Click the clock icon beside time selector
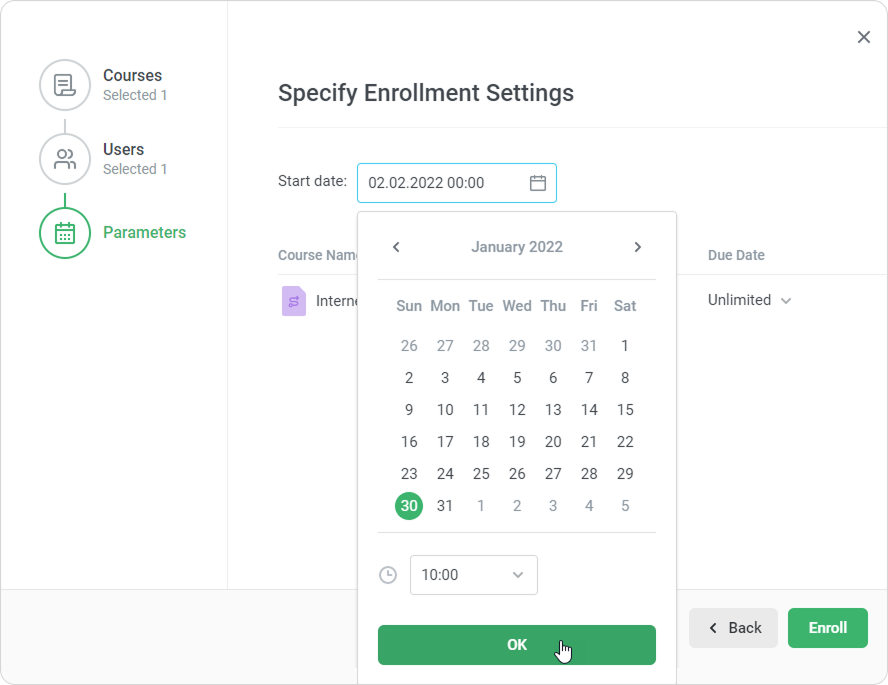888x685 pixels. pos(388,575)
